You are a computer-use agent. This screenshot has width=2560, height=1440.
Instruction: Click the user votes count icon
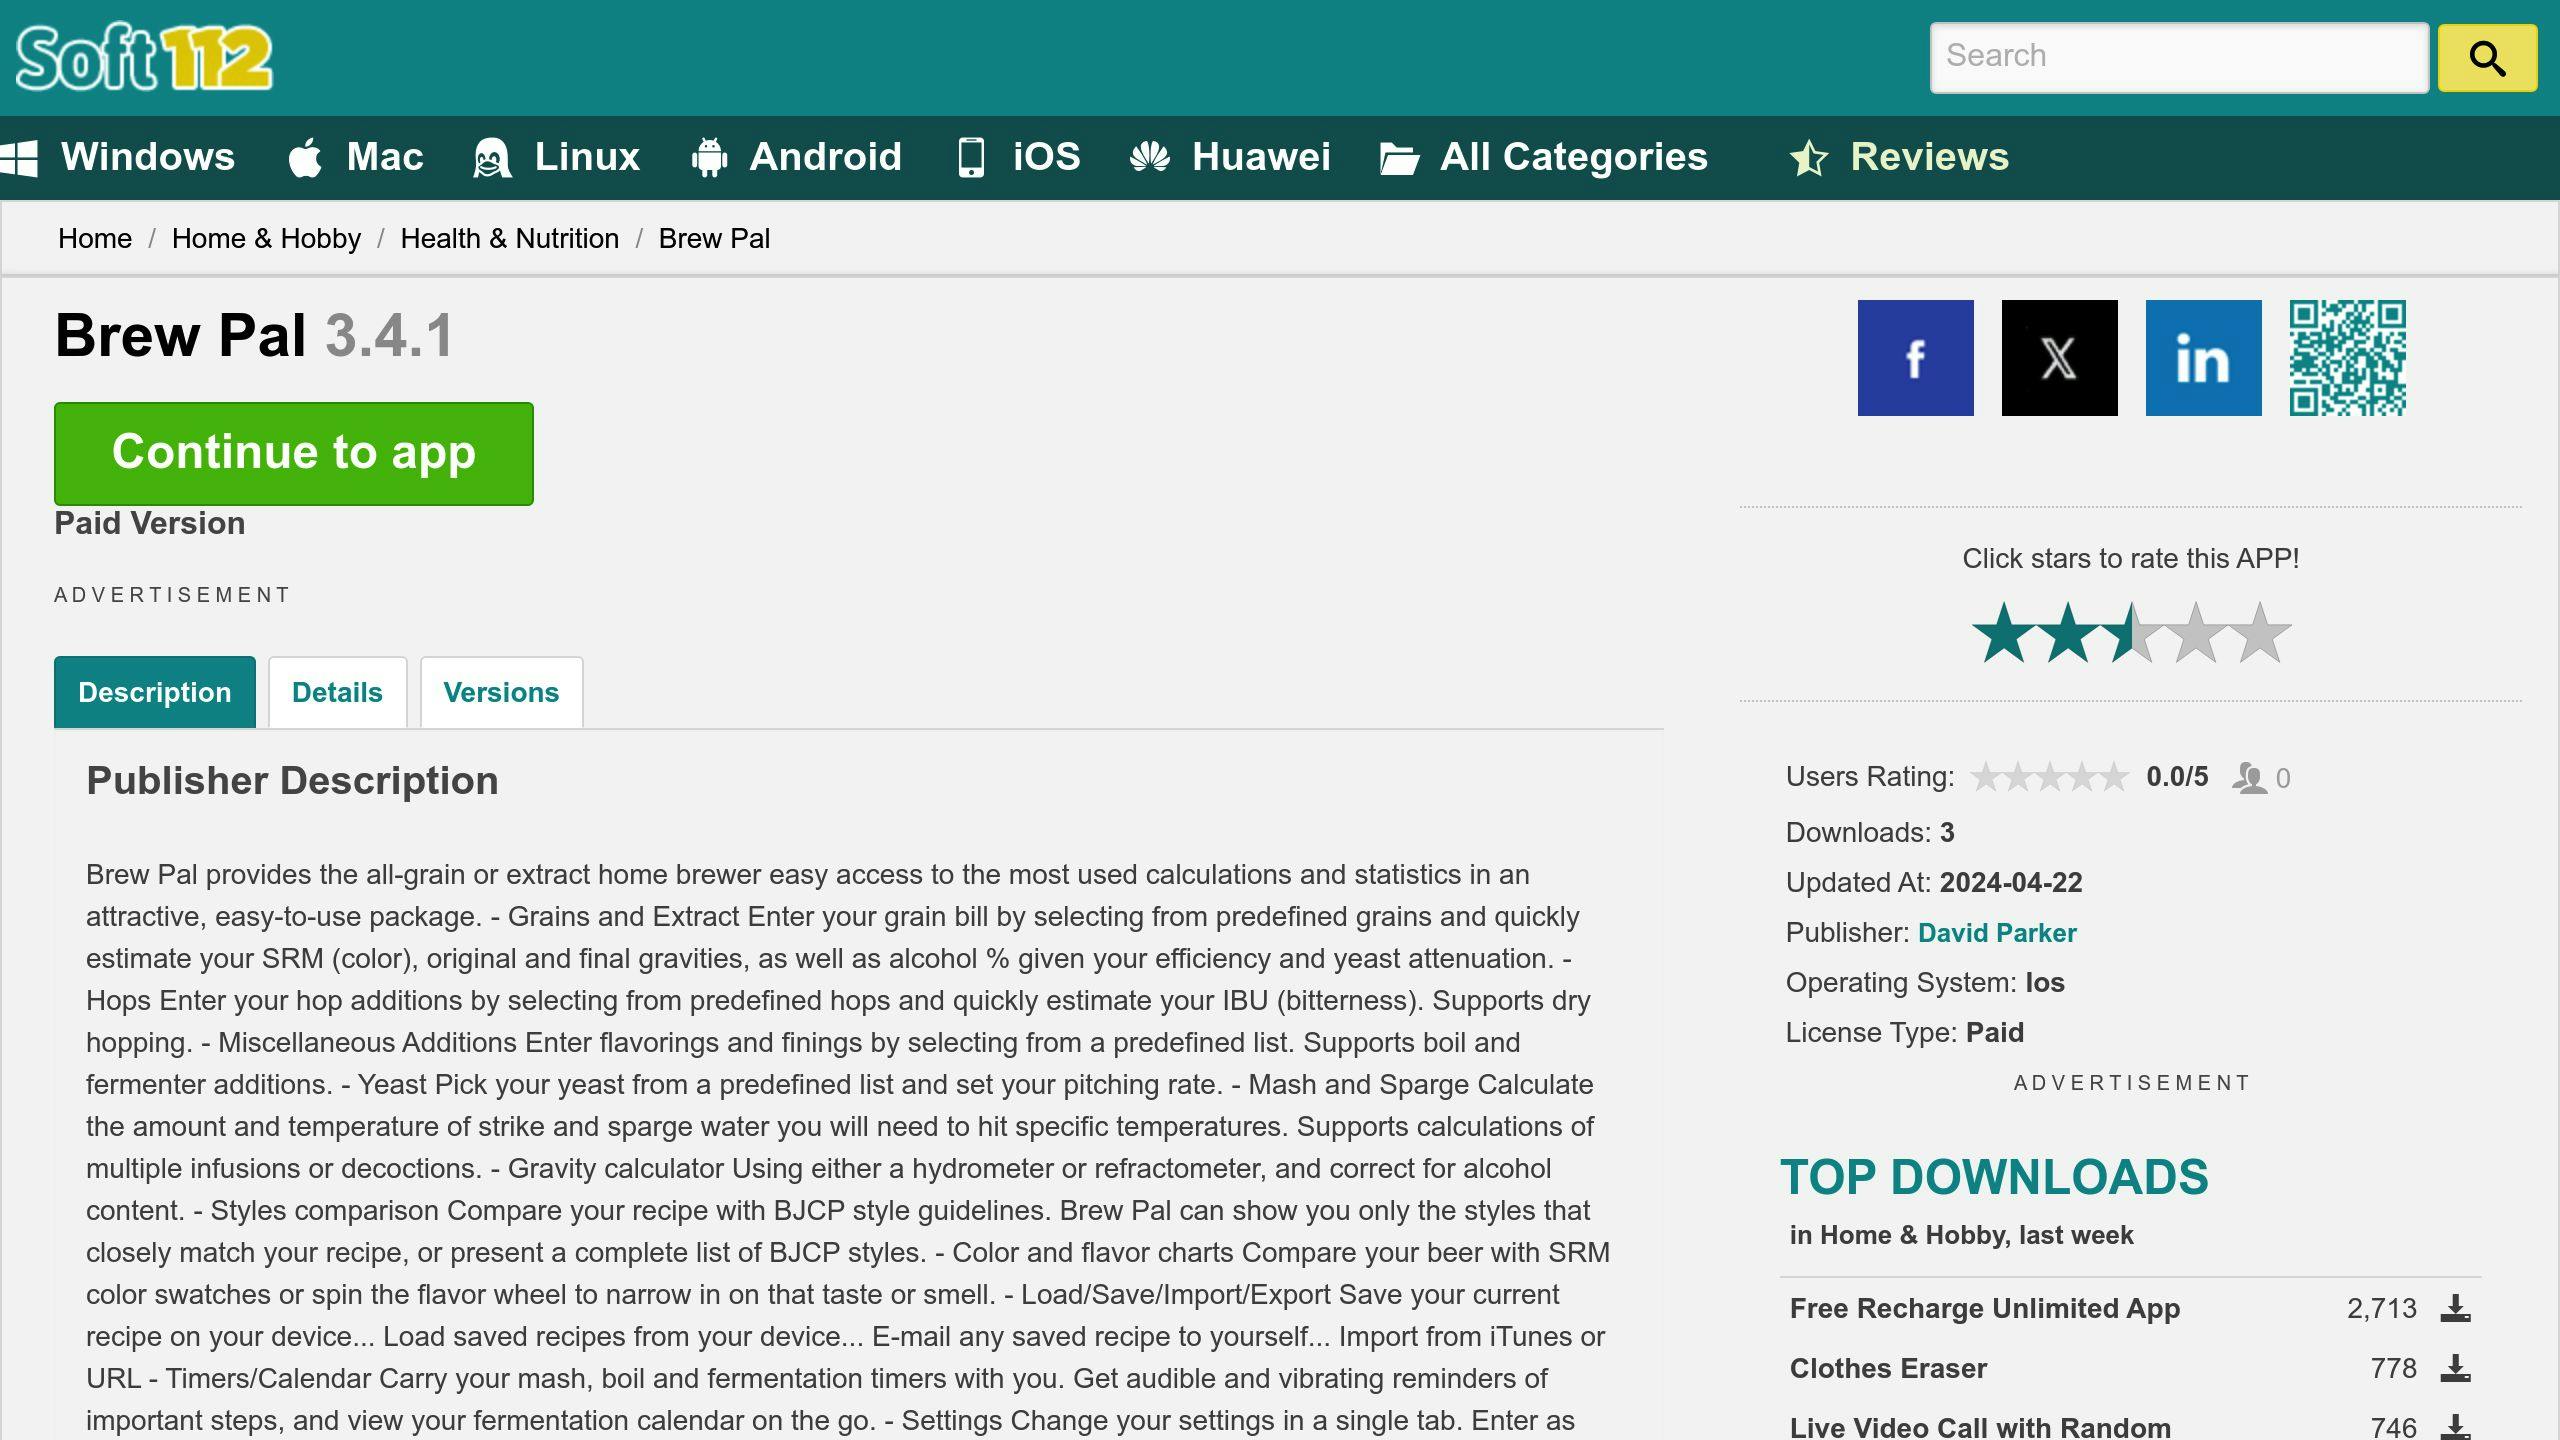2249,778
